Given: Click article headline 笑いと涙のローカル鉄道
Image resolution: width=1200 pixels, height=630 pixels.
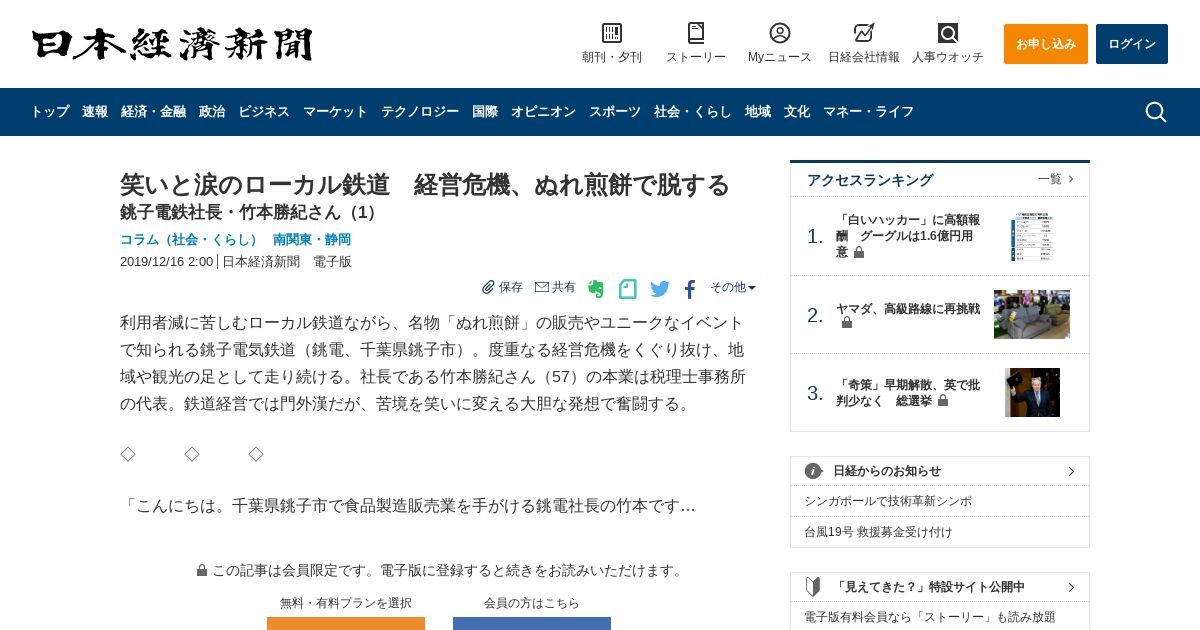Looking at the screenshot, I should coord(425,185).
